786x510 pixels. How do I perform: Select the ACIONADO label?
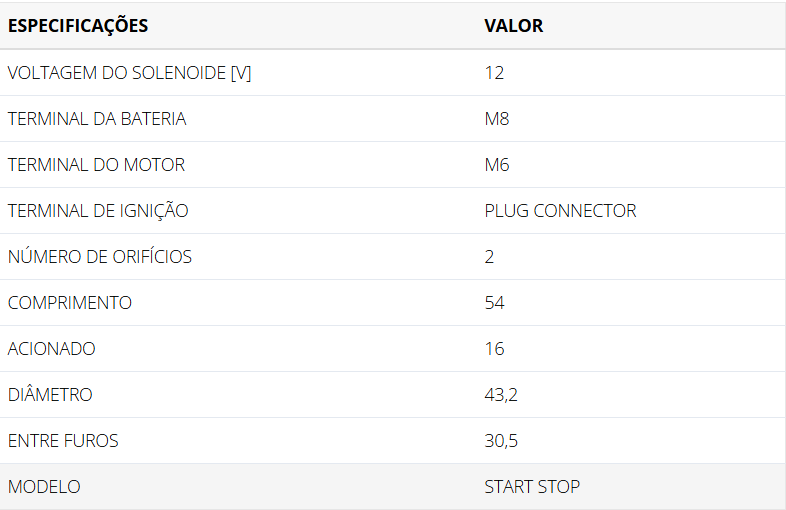52,349
